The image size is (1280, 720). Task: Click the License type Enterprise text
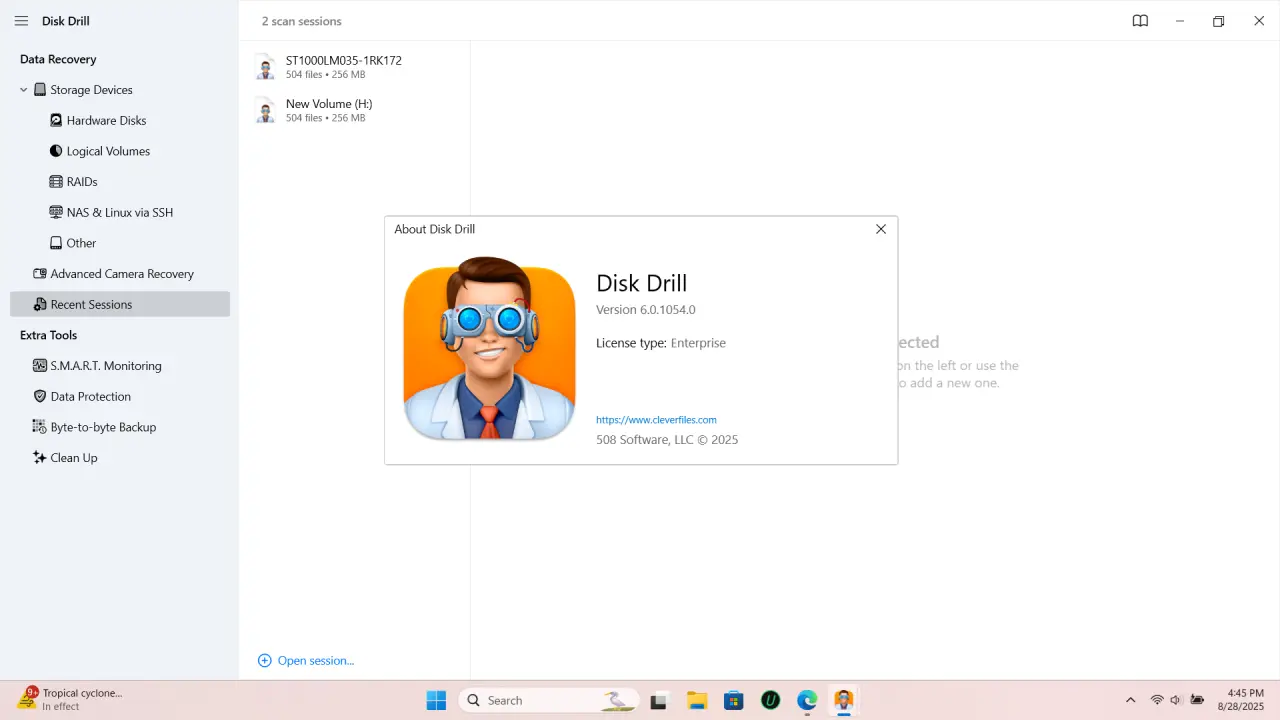point(661,343)
